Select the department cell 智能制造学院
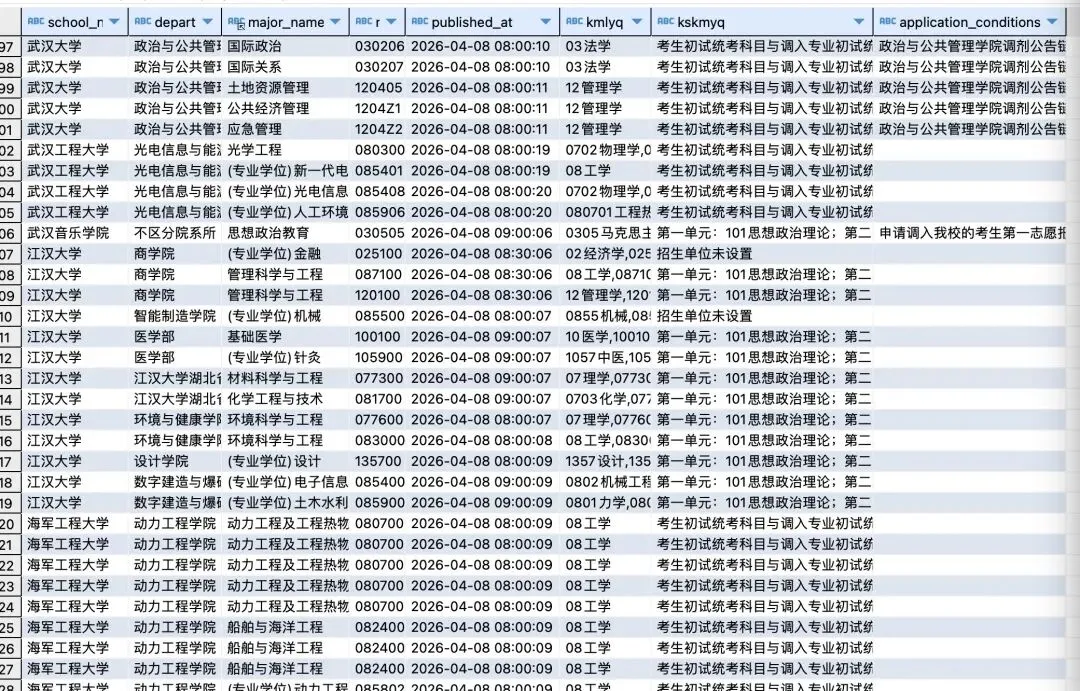Screen dimensions: 1080x691 point(175,316)
